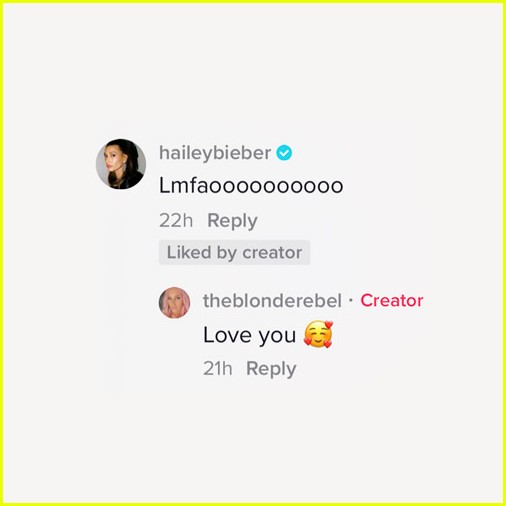Open theblonderebel's pink-haired avatar
This screenshot has width=506, height=506.
174,303
